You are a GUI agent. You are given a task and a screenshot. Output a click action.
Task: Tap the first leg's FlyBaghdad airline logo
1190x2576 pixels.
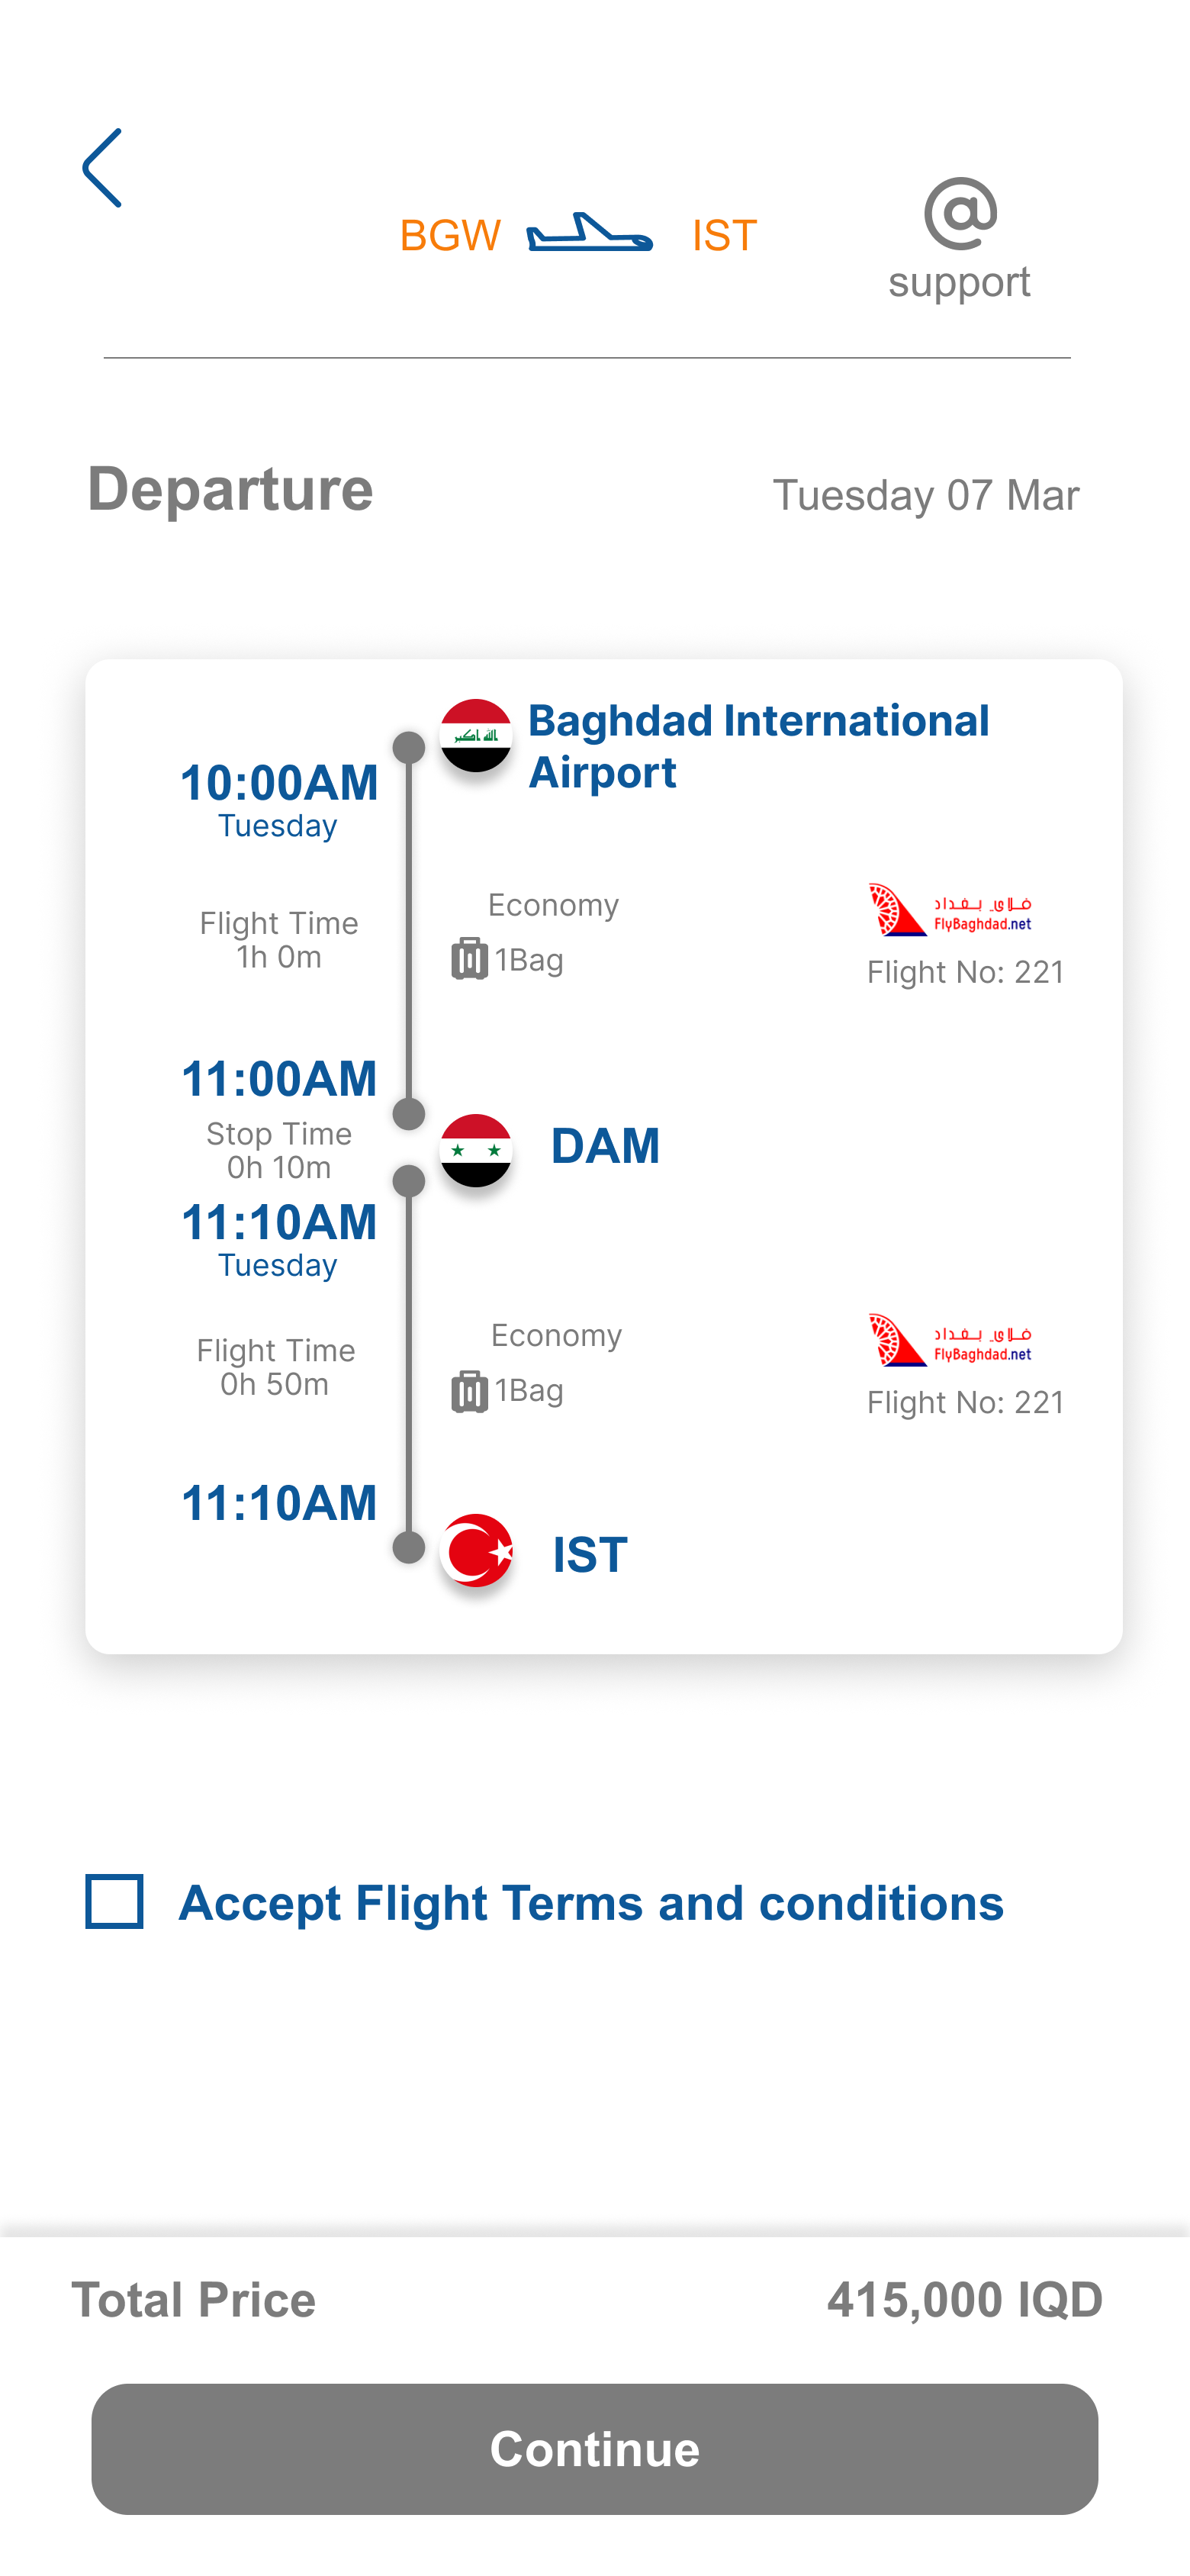tap(949, 910)
